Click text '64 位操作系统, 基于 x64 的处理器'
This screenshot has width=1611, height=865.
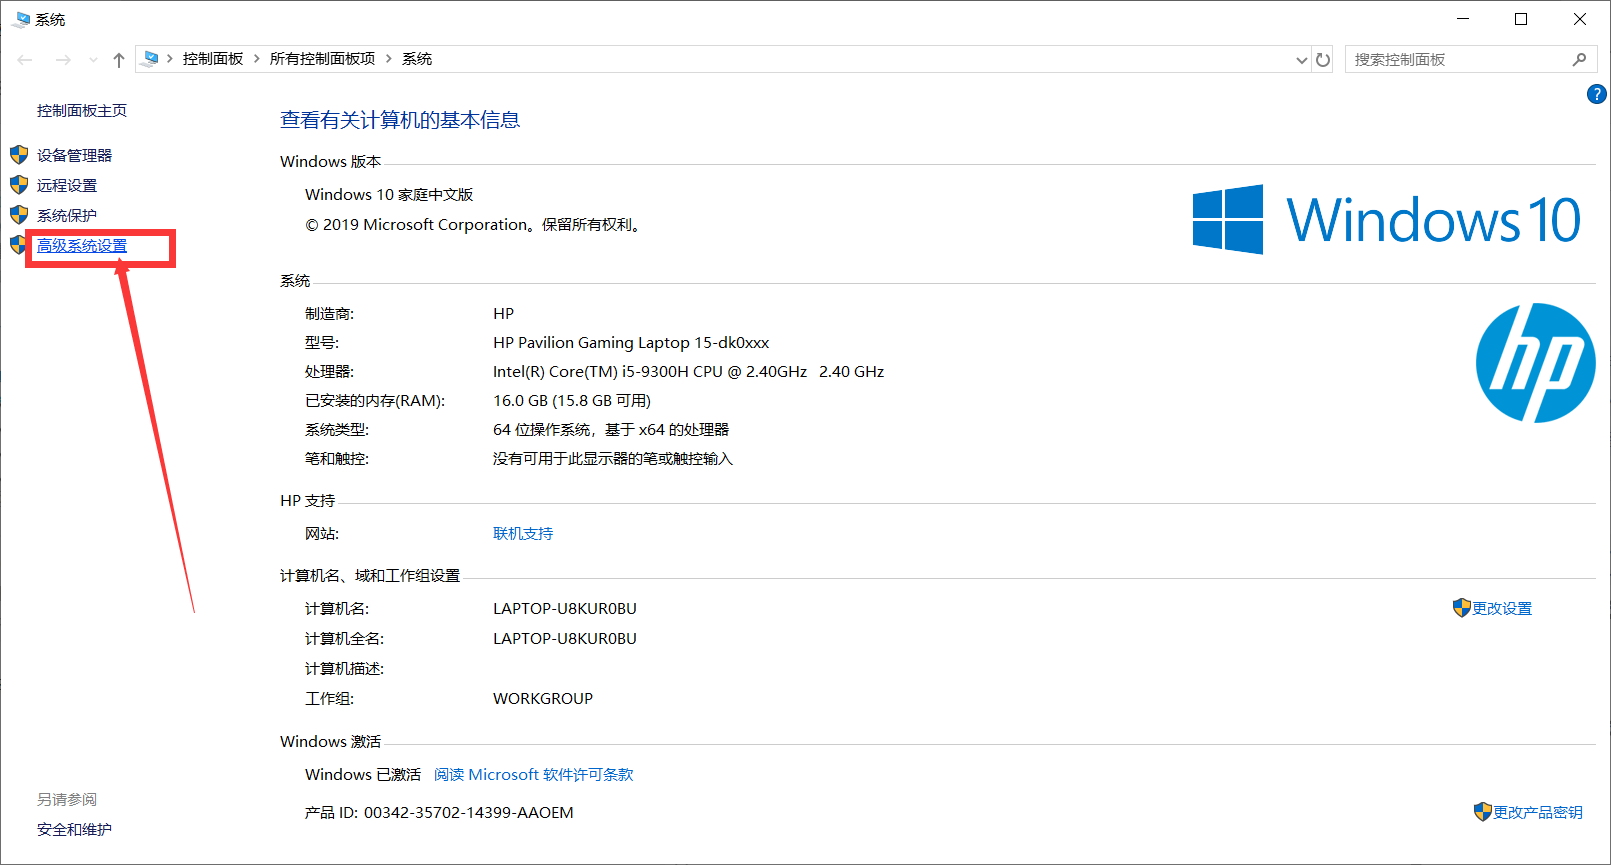pyautogui.click(x=611, y=430)
